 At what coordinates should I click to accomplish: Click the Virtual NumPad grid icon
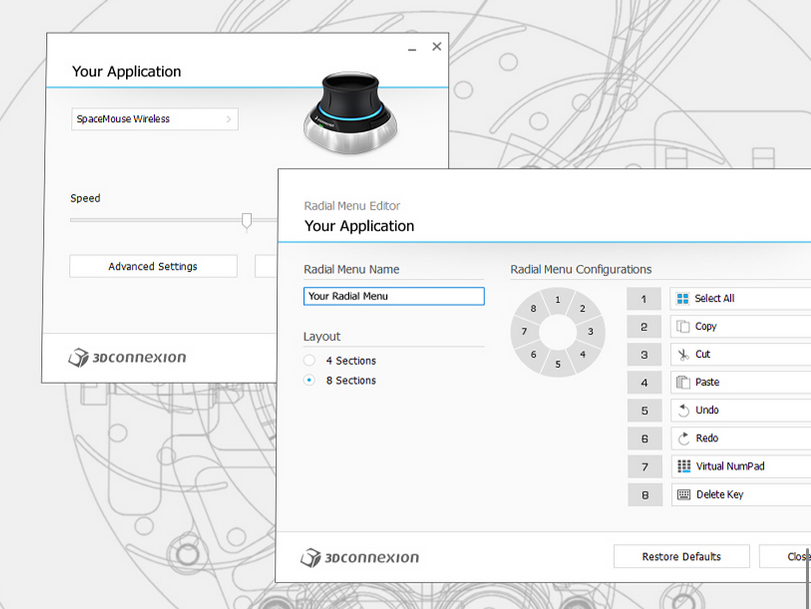point(683,466)
